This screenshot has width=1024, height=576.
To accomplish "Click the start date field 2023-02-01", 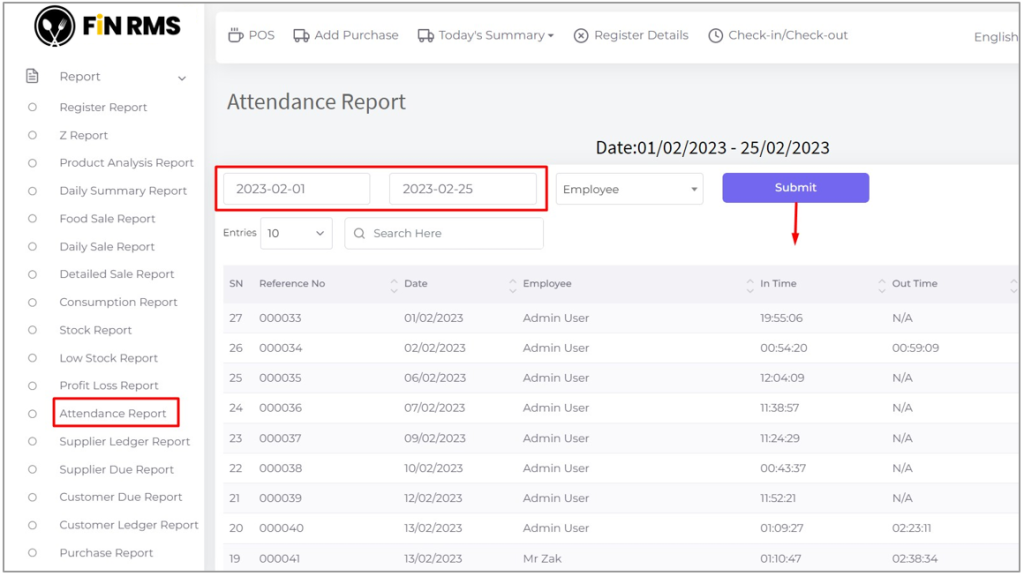I will pyautogui.click(x=296, y=189).
